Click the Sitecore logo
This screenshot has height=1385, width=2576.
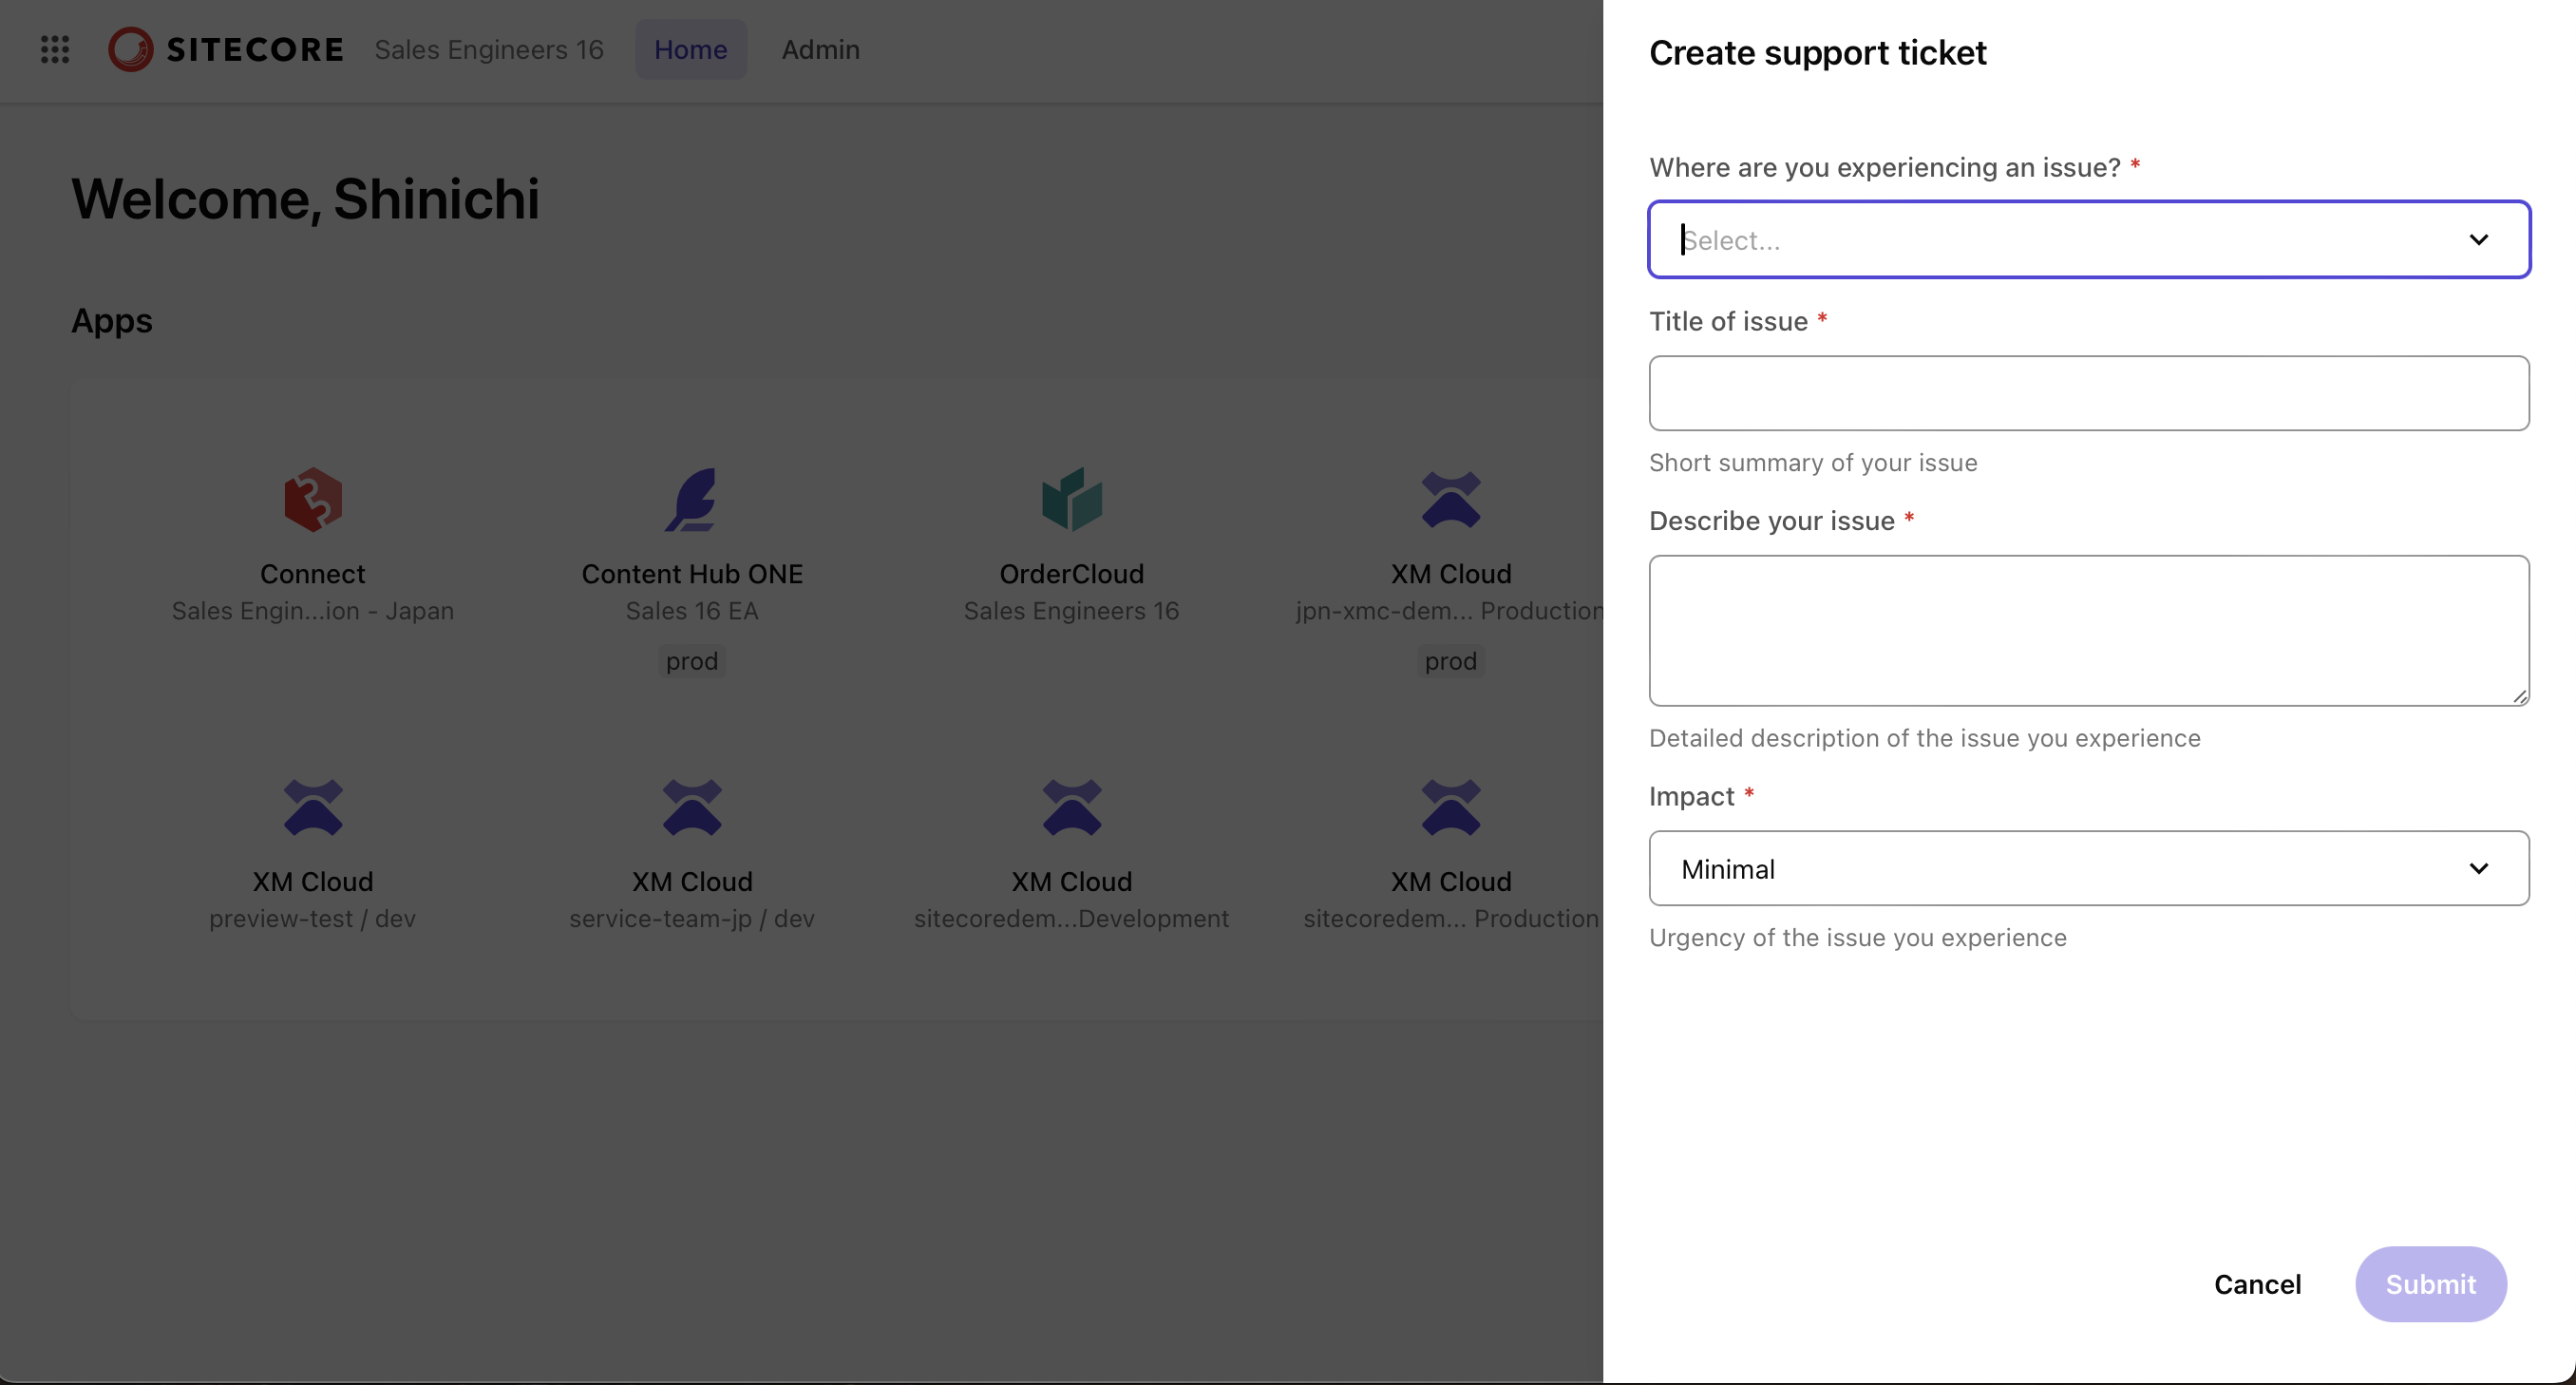point(226,49)
